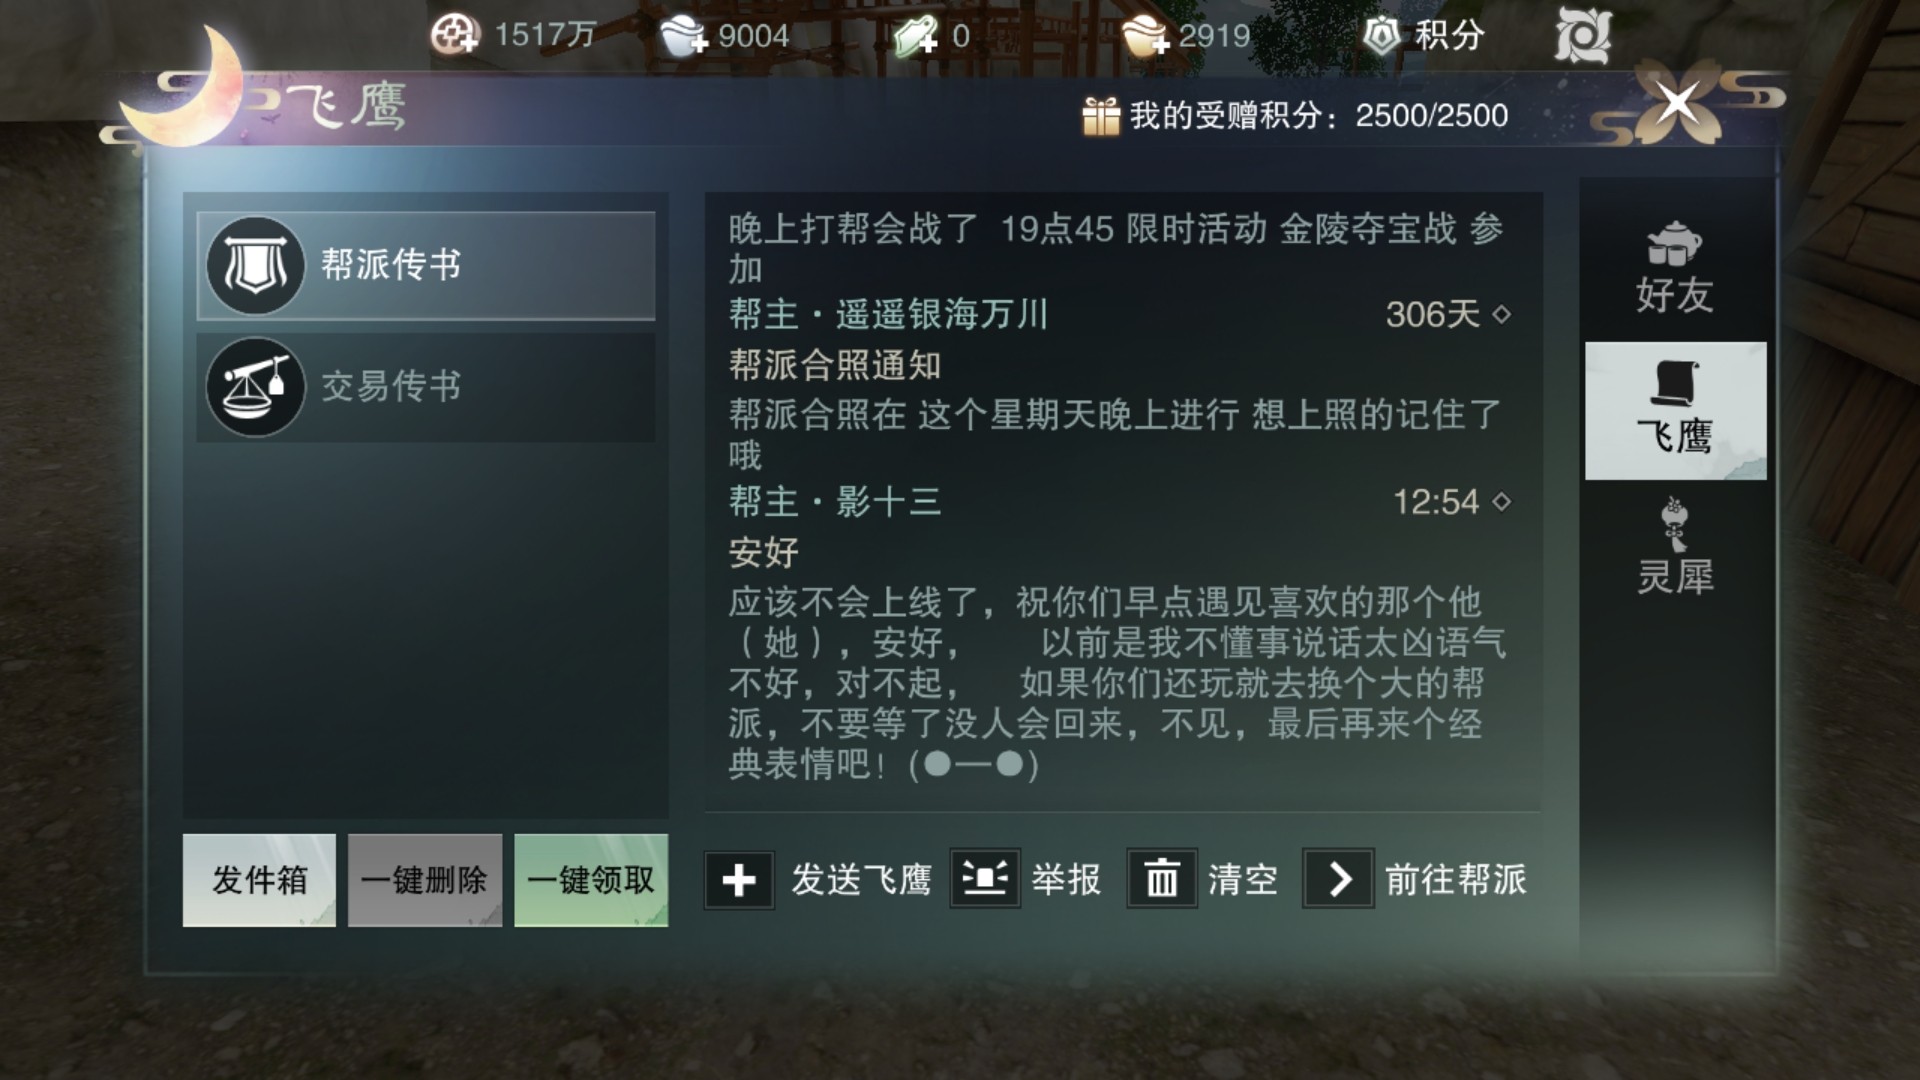The height and width of the screenshot is (1080, 1920).
Task: Click the 一键删除 button
Action: (x=425, y=880)
